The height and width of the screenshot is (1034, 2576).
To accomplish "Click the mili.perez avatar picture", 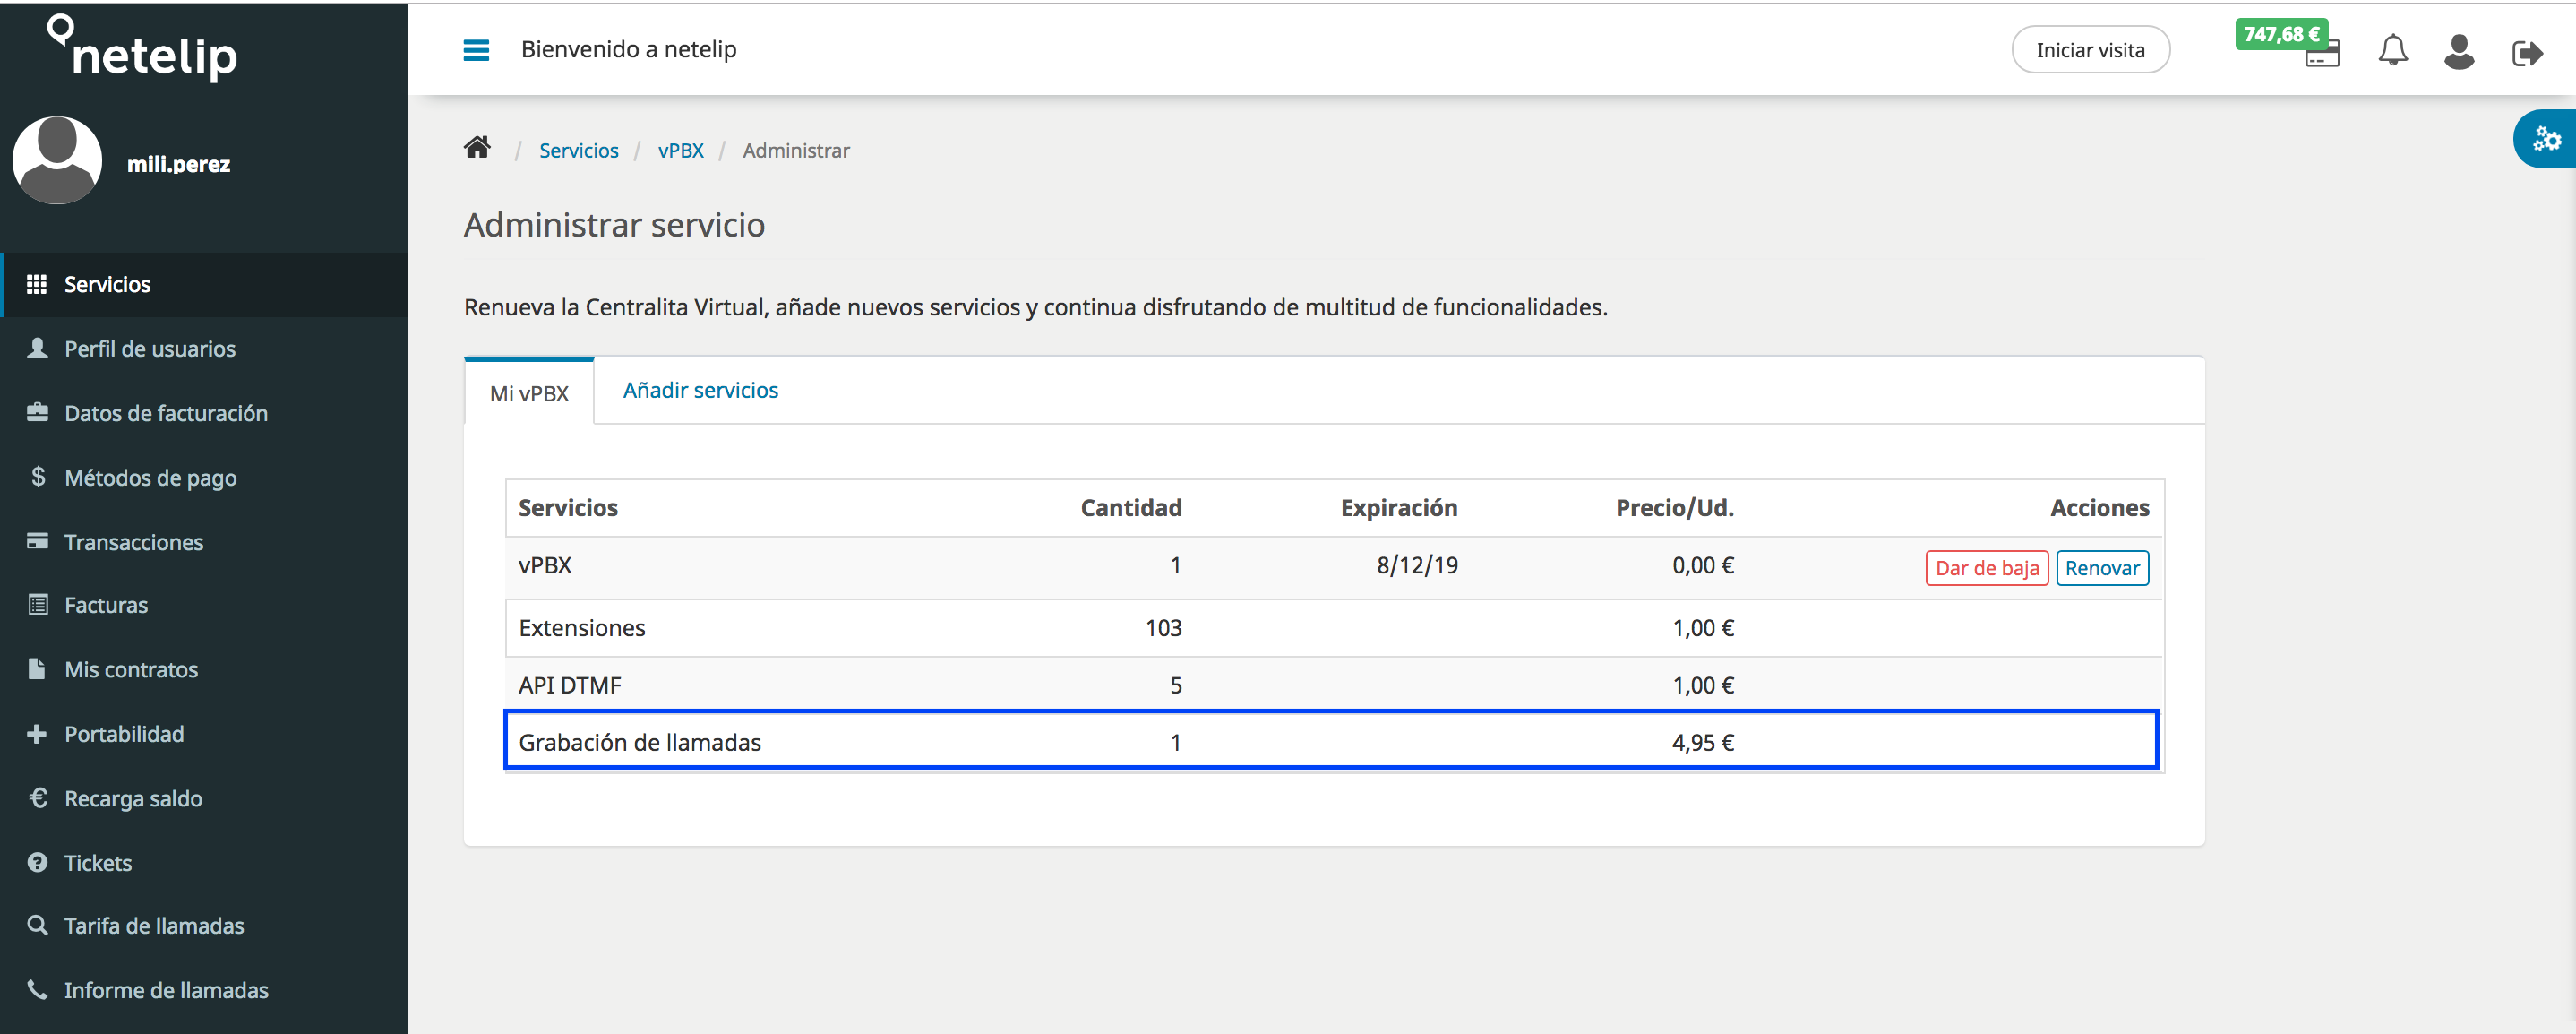I will click(57, 160).
